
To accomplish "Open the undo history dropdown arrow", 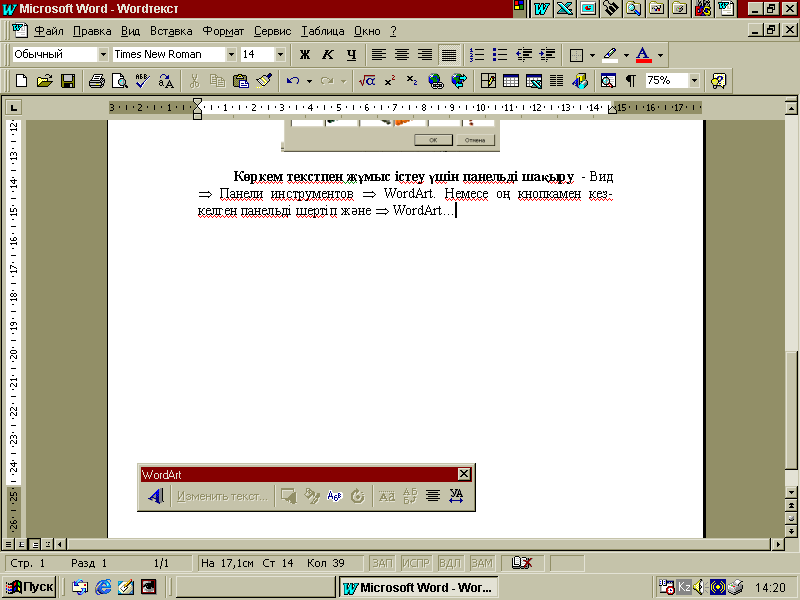I will (x=309, y=81).
